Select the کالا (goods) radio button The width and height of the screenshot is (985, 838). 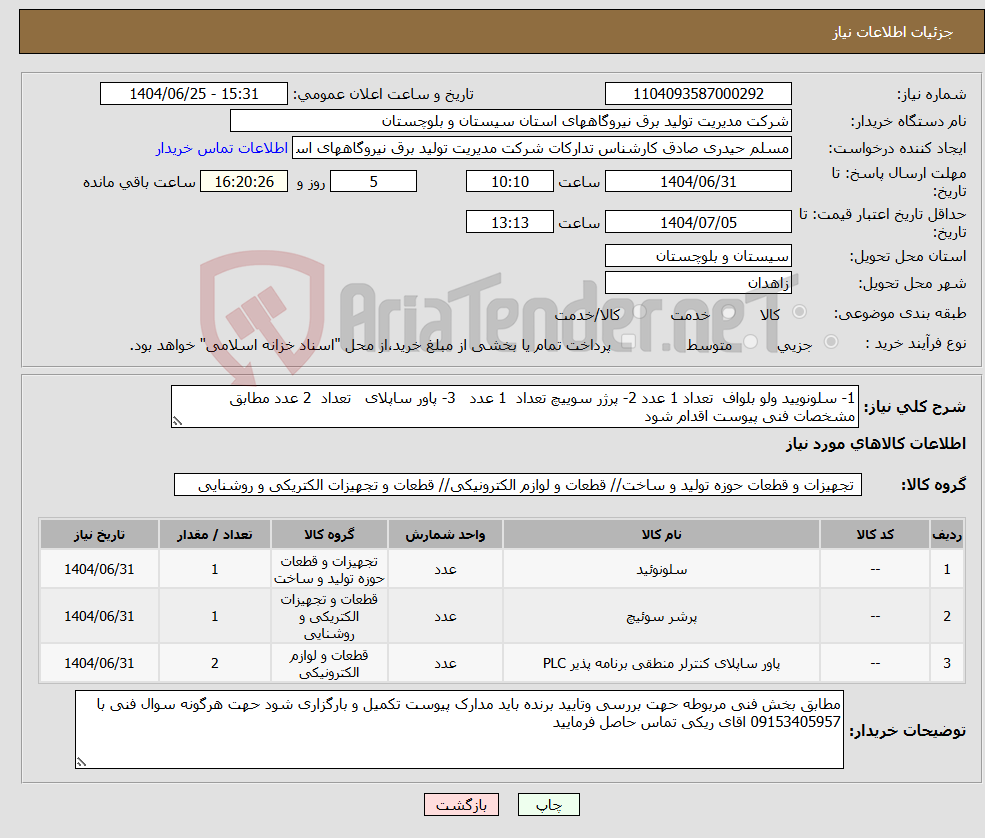click(x=801, y=312)
